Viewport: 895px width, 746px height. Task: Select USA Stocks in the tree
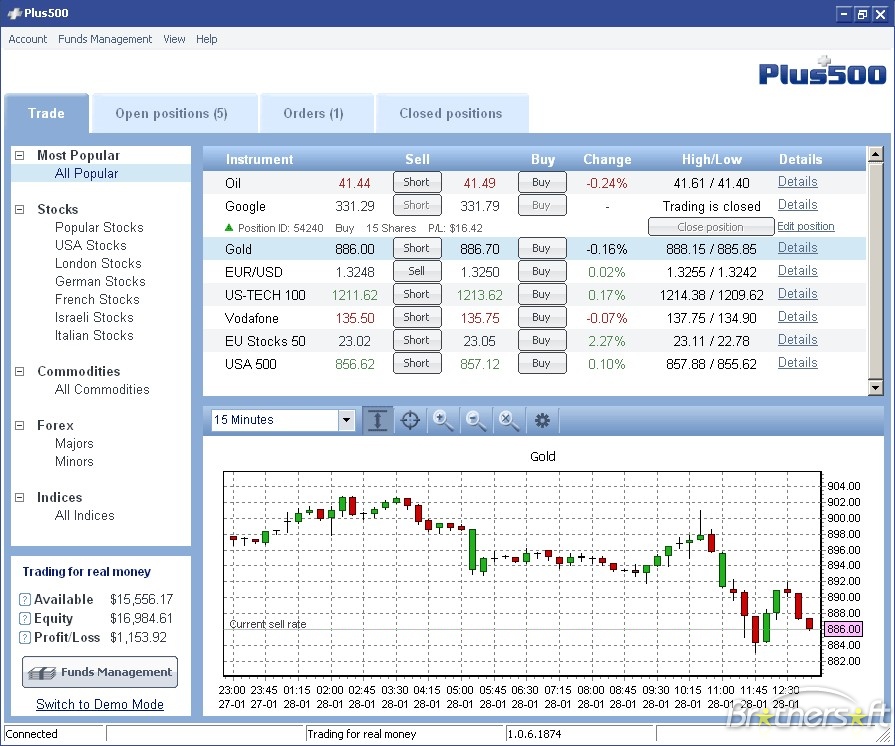pyautogui.click(x=91, y=245)
